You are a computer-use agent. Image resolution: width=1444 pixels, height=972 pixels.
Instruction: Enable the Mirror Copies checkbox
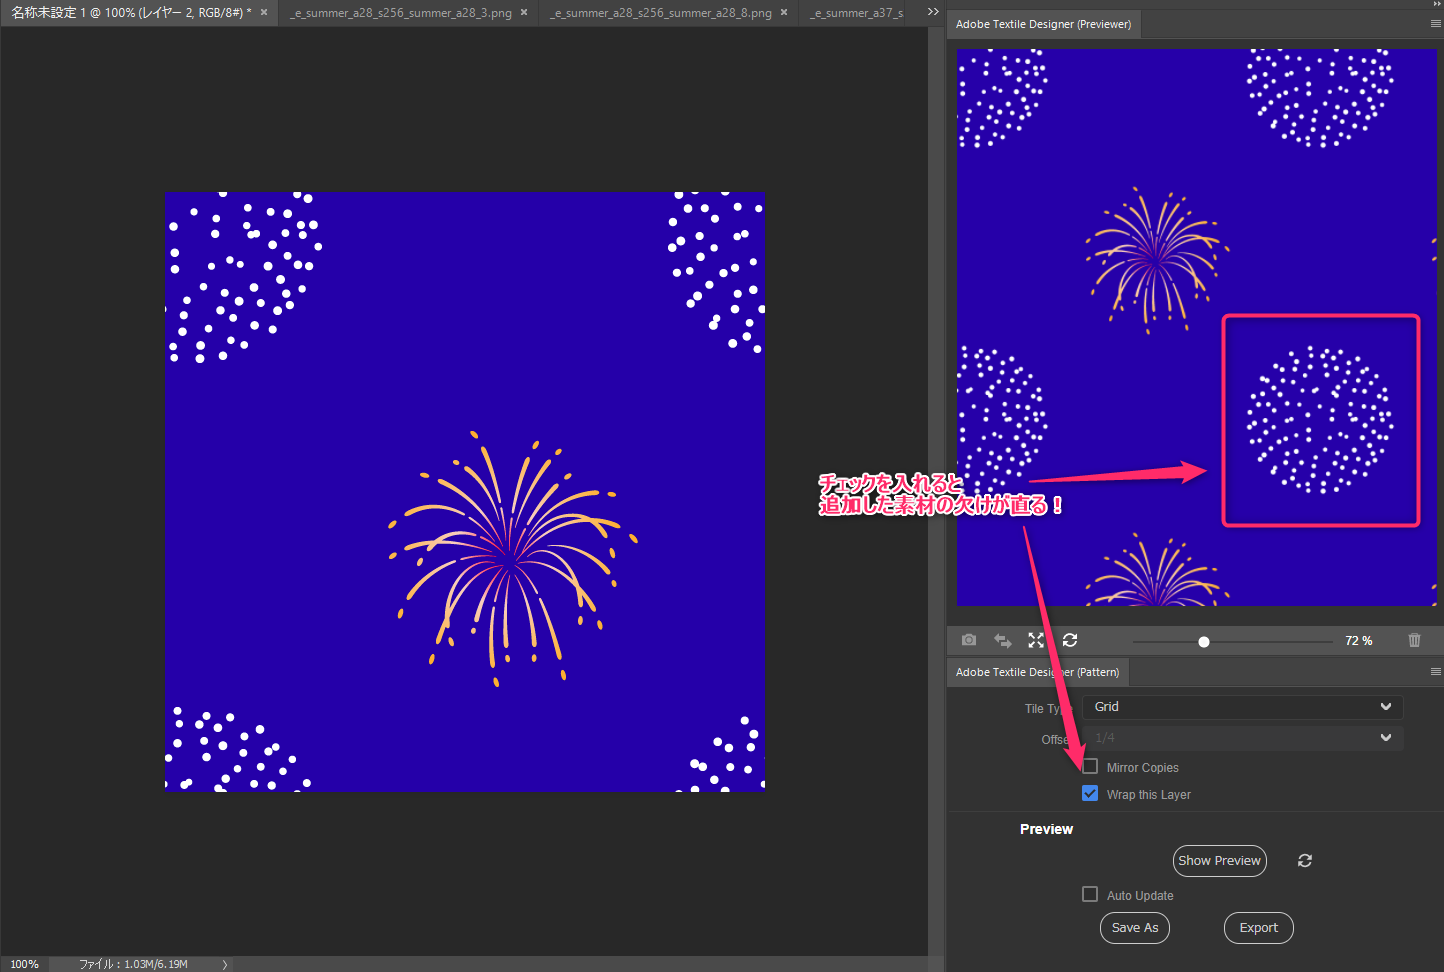(x=1090, y=767)
